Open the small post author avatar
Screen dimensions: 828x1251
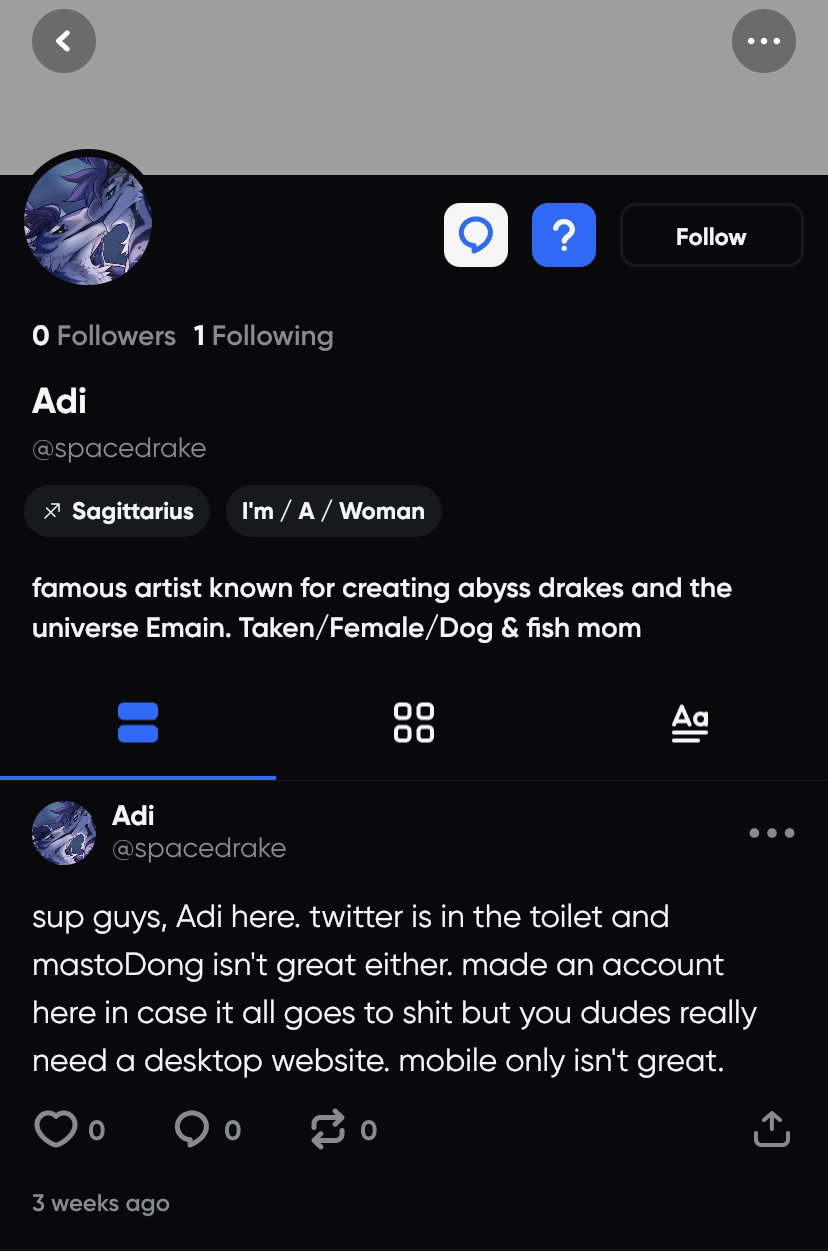click(64, 833)
